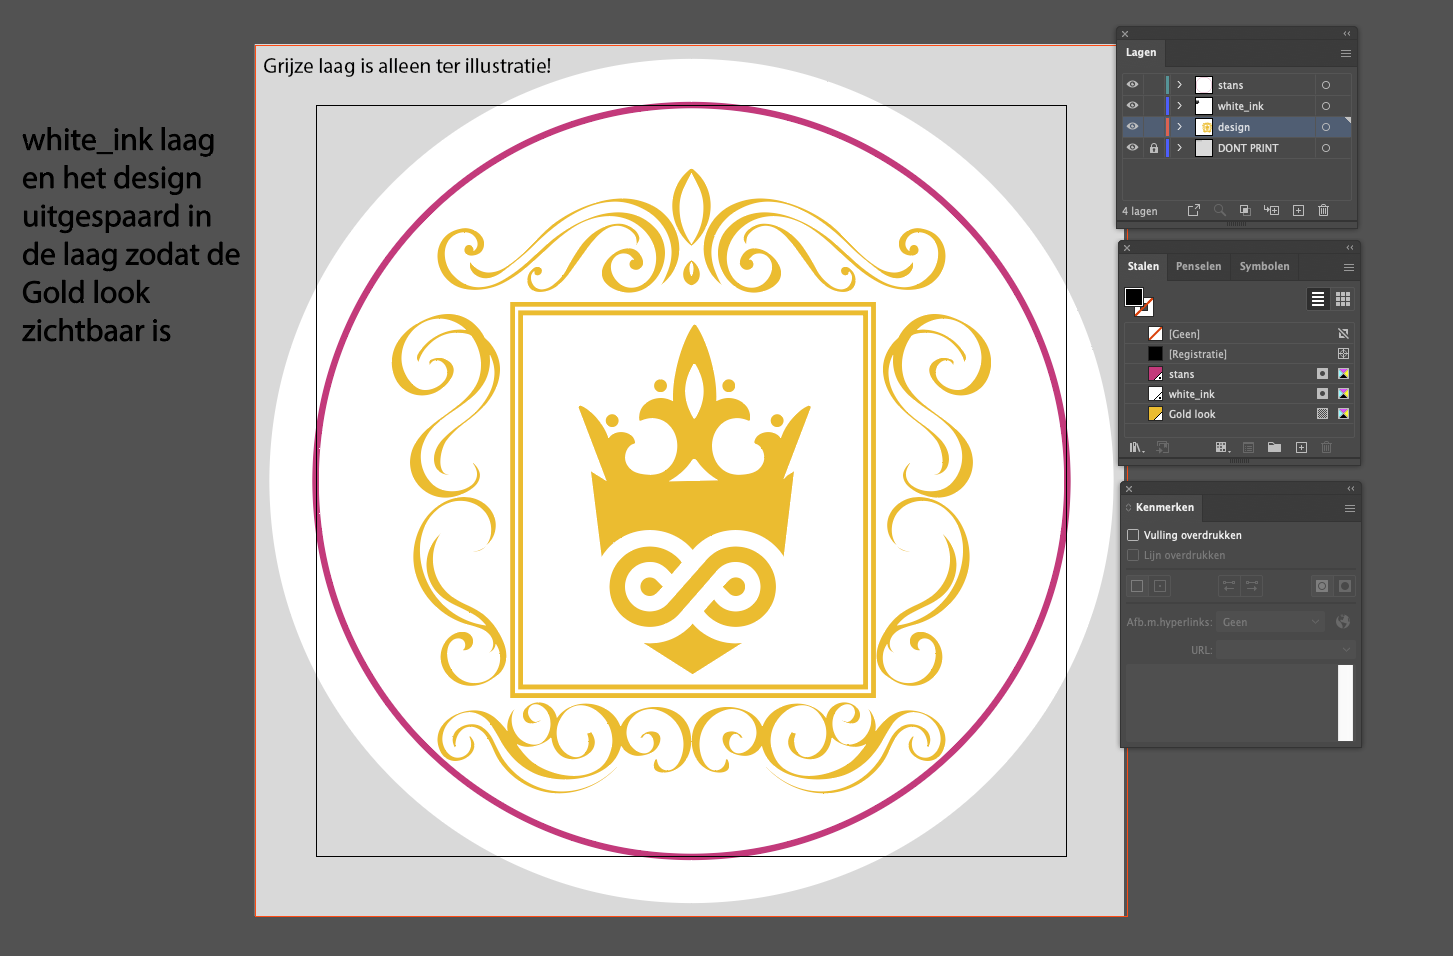The width and height of the screenshot is (1453, 956).
Task: Create new color group folder icon
Action: 1274,448
